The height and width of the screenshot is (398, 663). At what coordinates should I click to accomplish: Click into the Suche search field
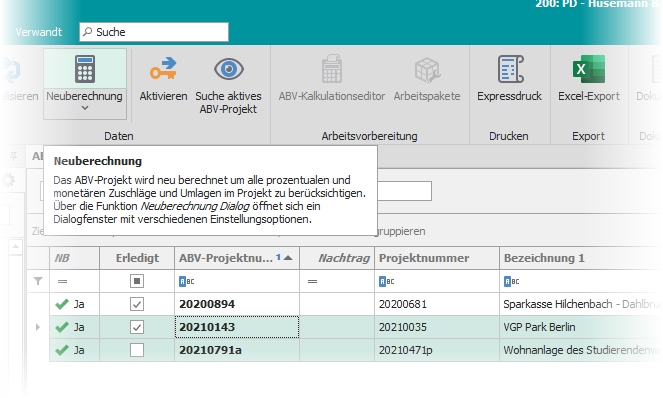(154, 32)
